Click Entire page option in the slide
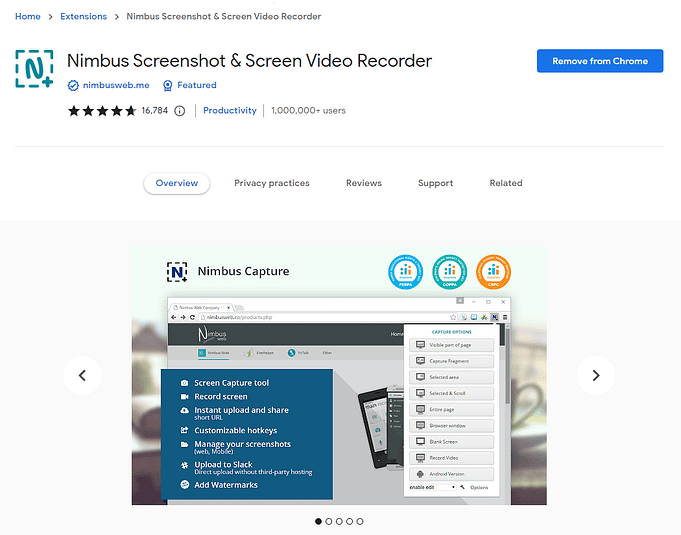This screenshot has width=681, height=535. (x=452, y=410)
